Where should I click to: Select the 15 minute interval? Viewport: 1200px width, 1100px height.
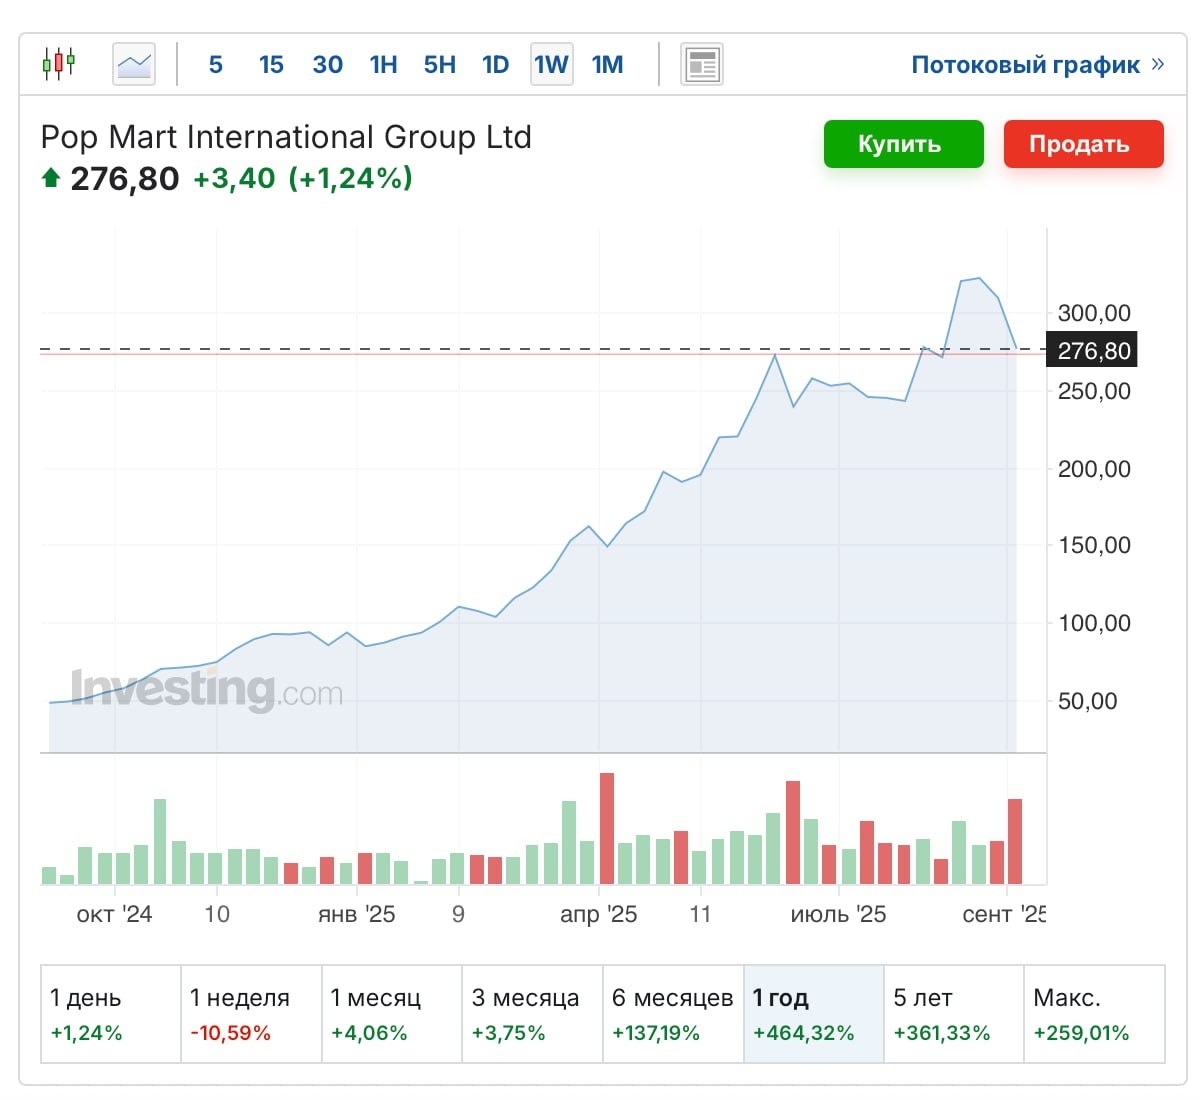point(271,65)
